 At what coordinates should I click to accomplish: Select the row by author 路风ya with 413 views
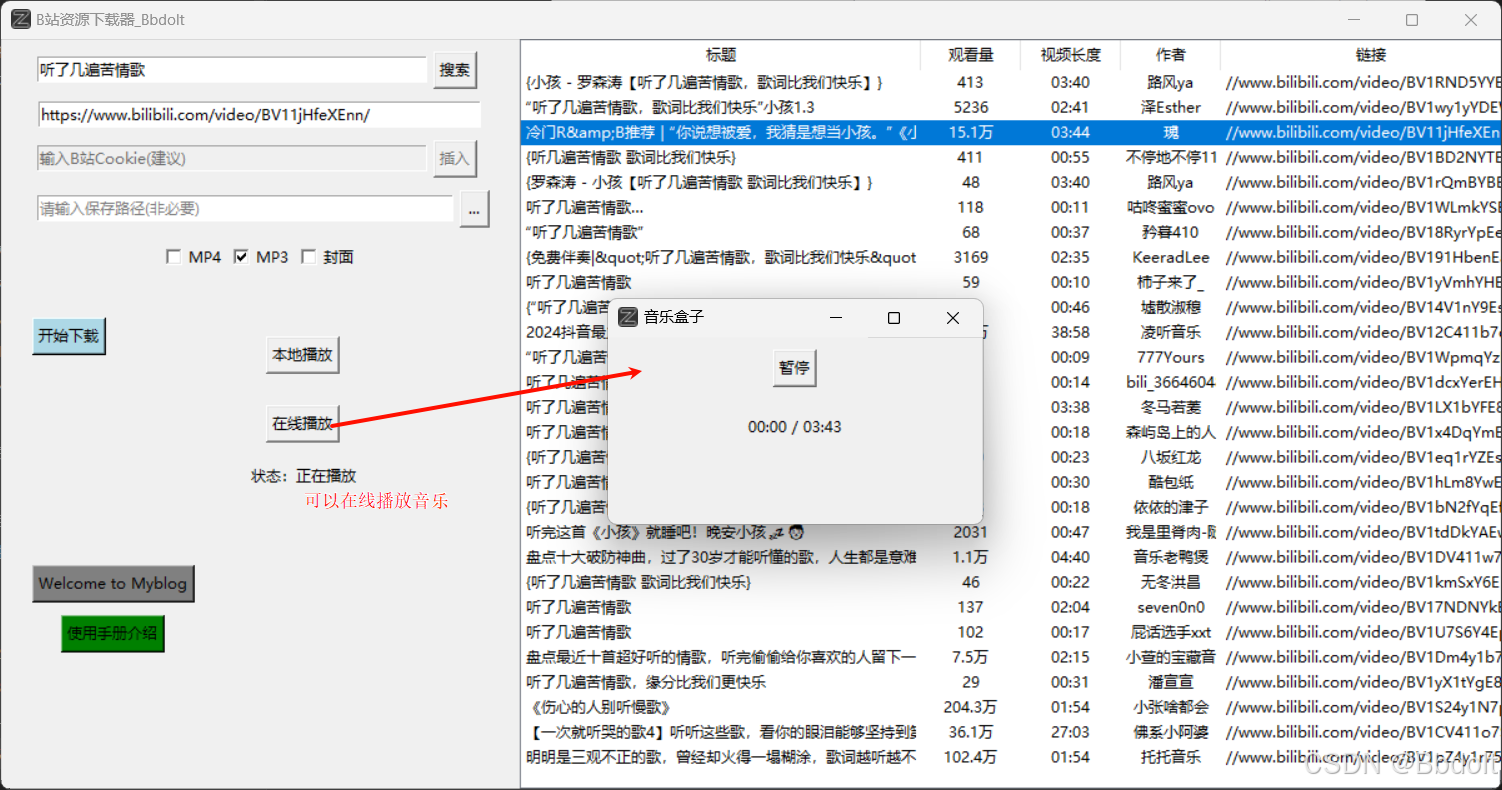(x=1011, y=82)
